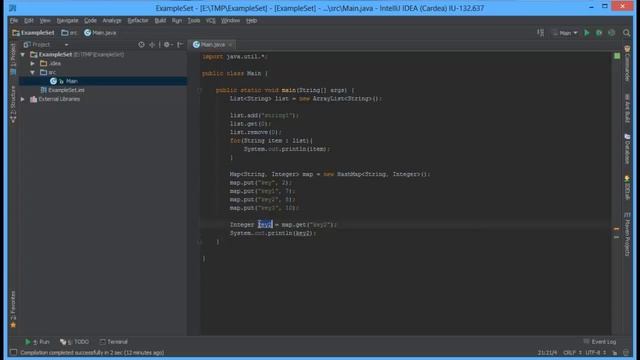Open Maven Projects side panel
This screenshot has height=360, width=640.
pyautogui.click(x=627, y=234)
